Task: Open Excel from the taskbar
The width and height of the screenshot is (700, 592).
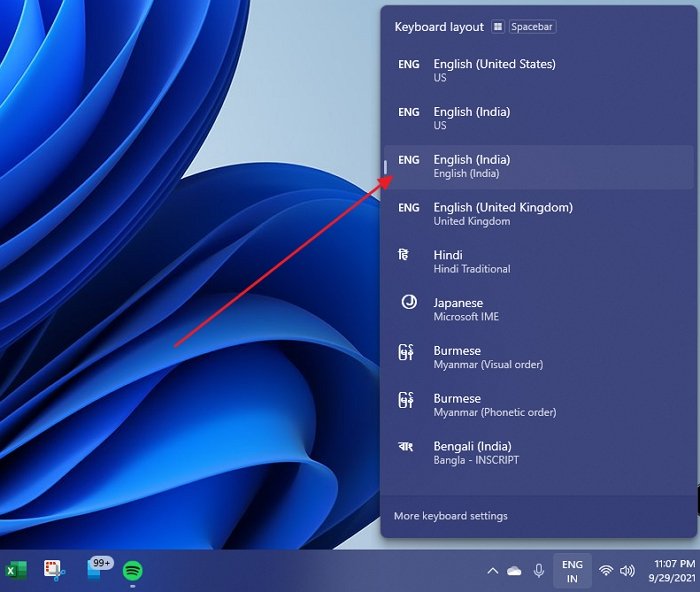Action: (14, 571)
